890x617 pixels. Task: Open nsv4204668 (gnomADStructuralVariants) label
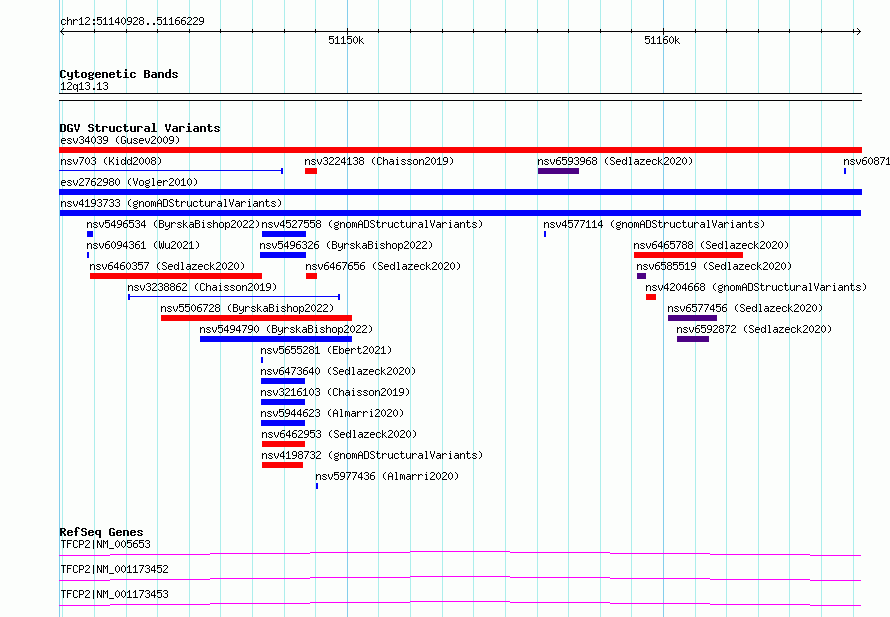(x=756, y=287)
